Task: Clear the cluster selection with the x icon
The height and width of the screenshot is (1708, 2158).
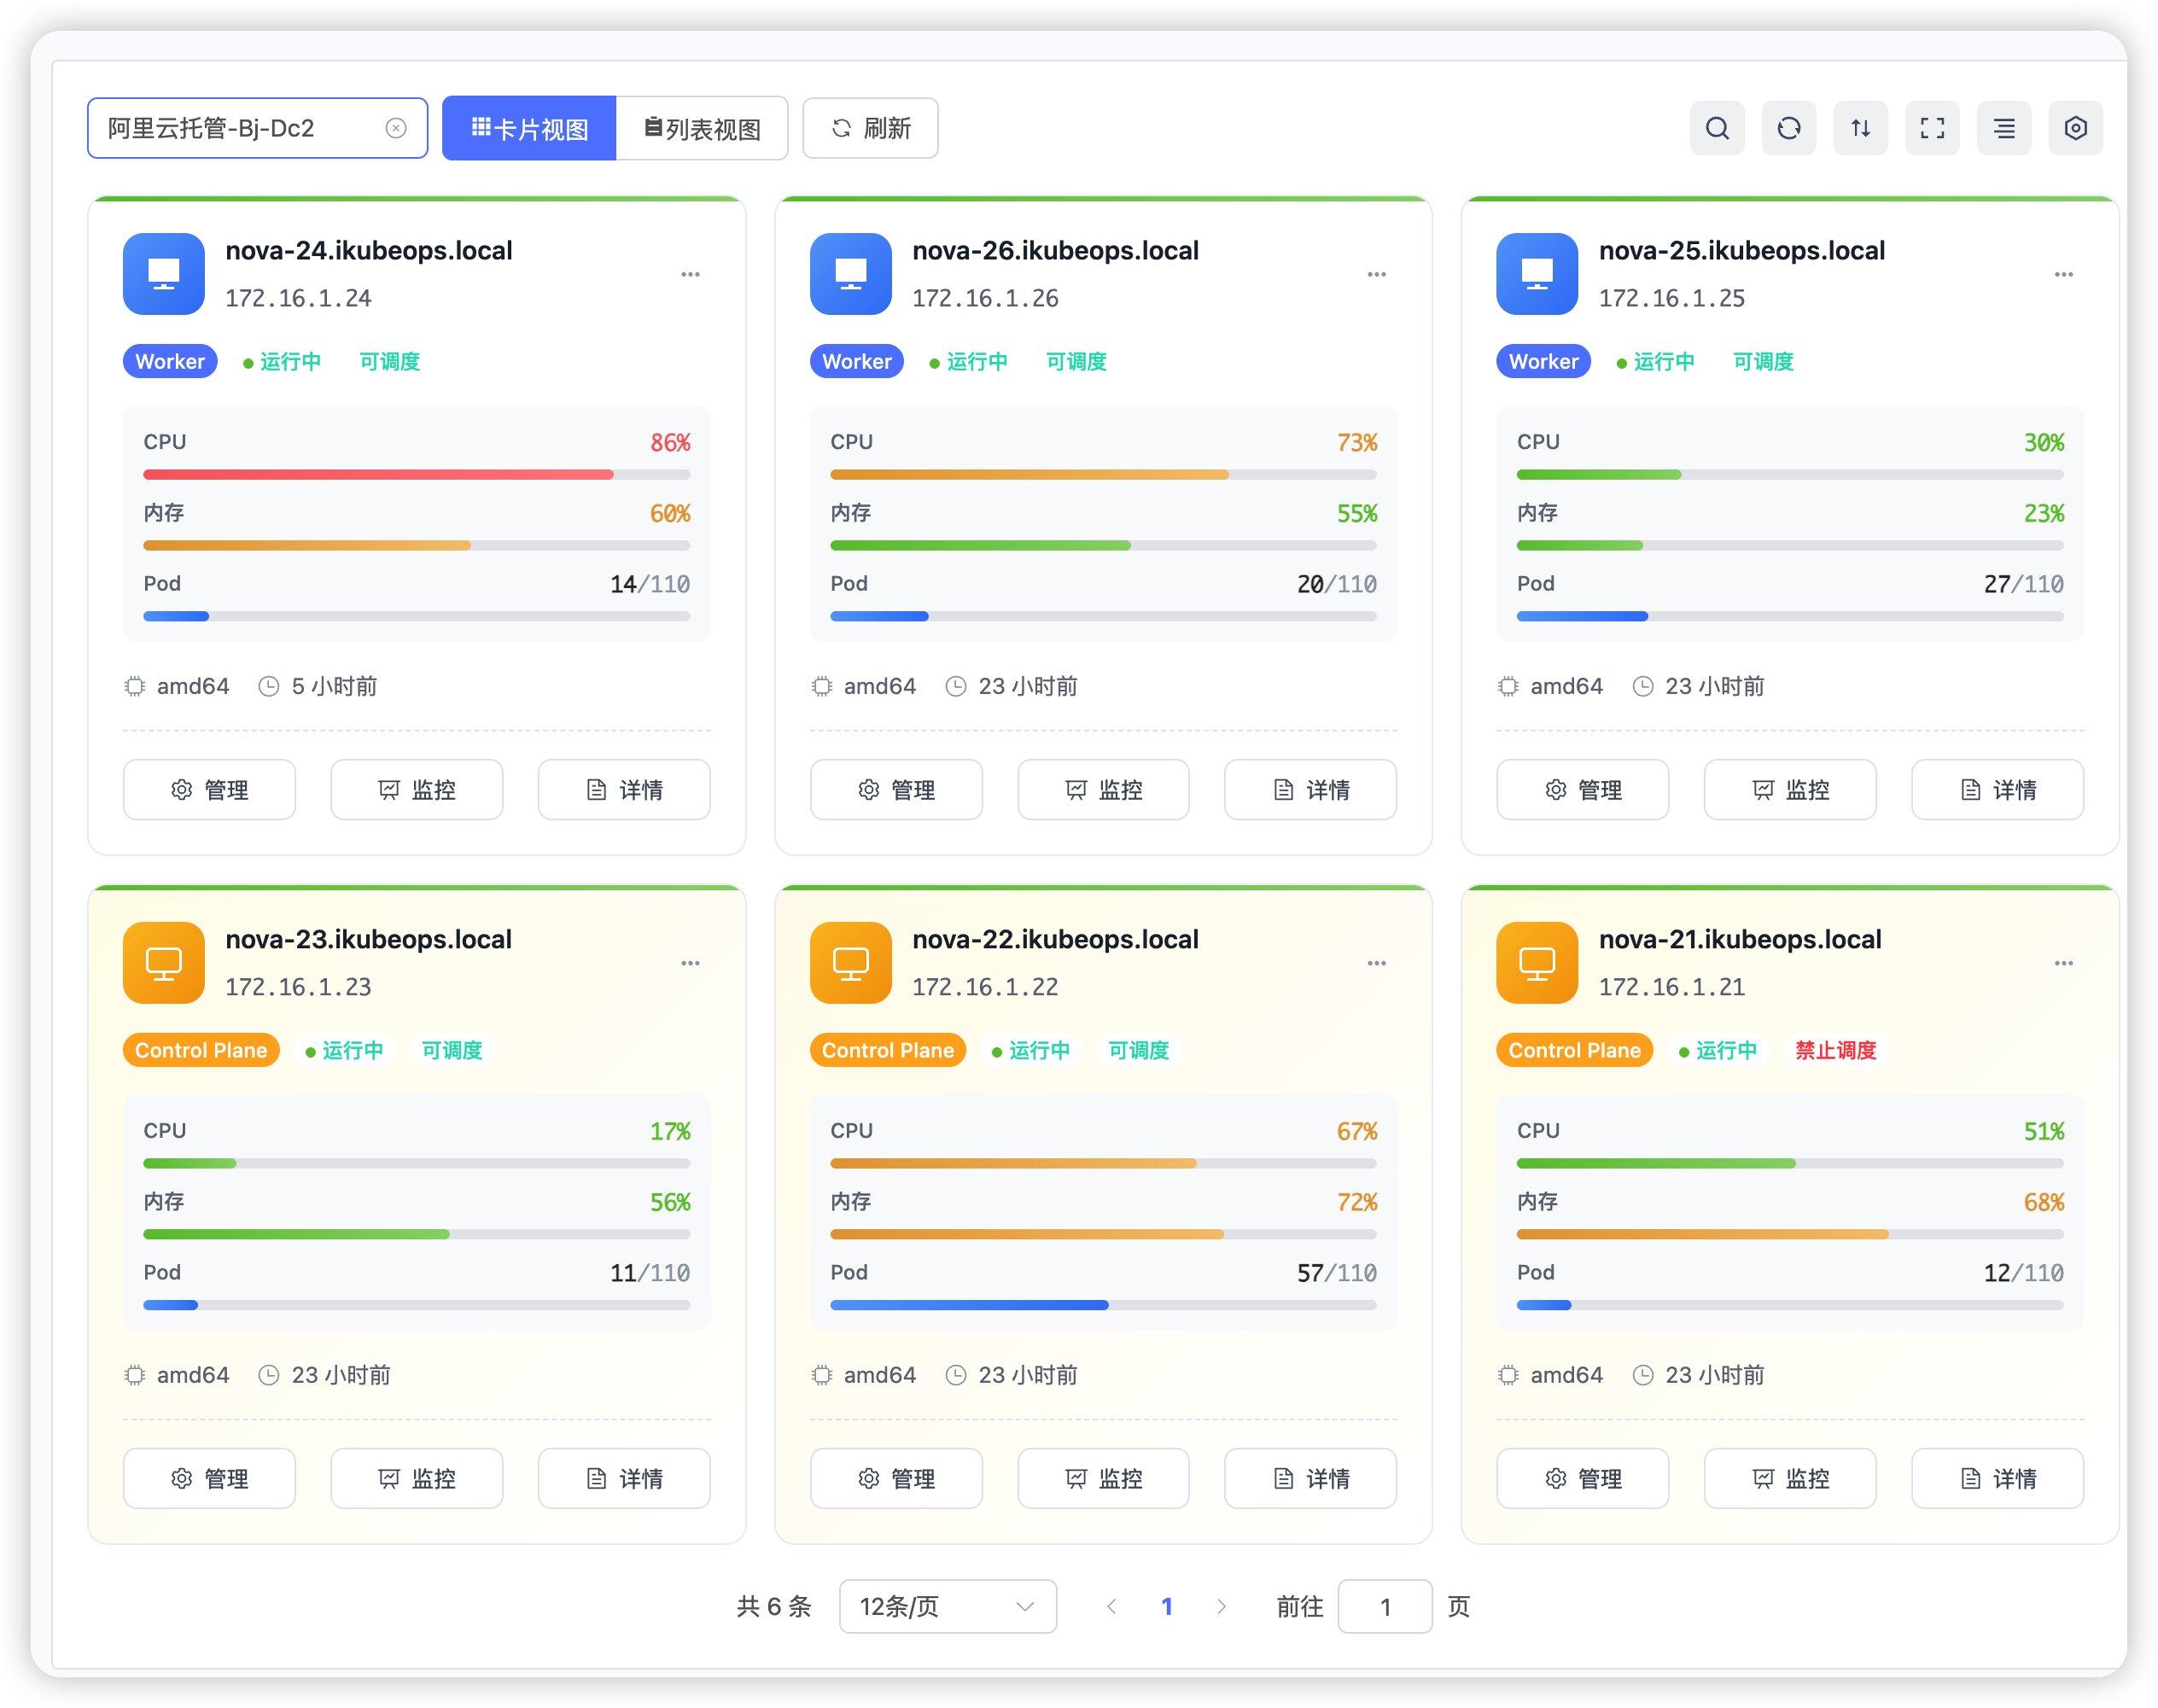Action: 396,128
